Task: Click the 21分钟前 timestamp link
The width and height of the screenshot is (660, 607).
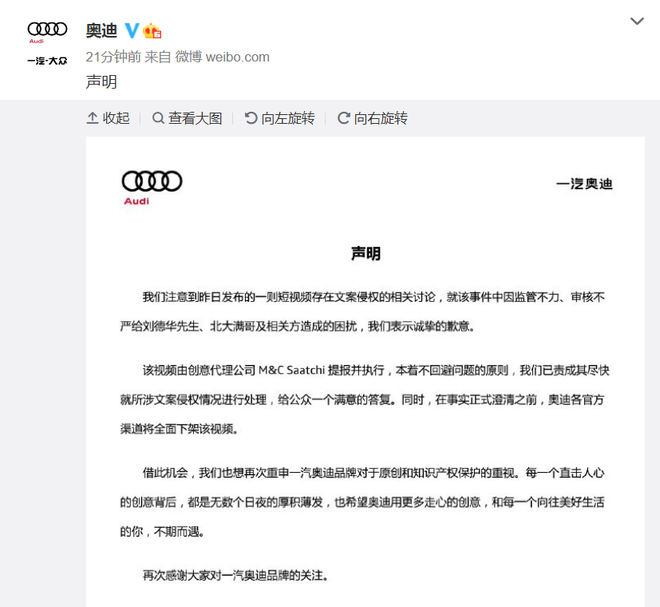Action: click(113, 57)
